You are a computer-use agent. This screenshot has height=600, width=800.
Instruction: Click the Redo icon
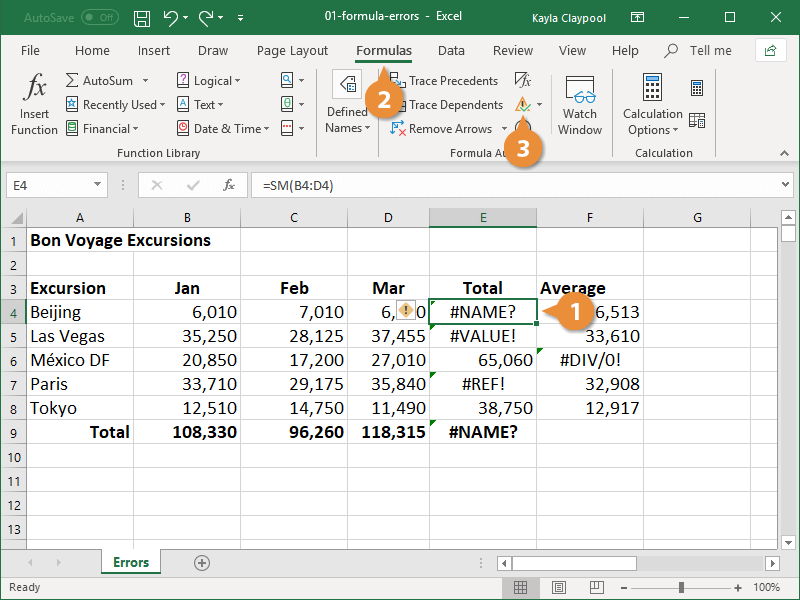point(206,18)
